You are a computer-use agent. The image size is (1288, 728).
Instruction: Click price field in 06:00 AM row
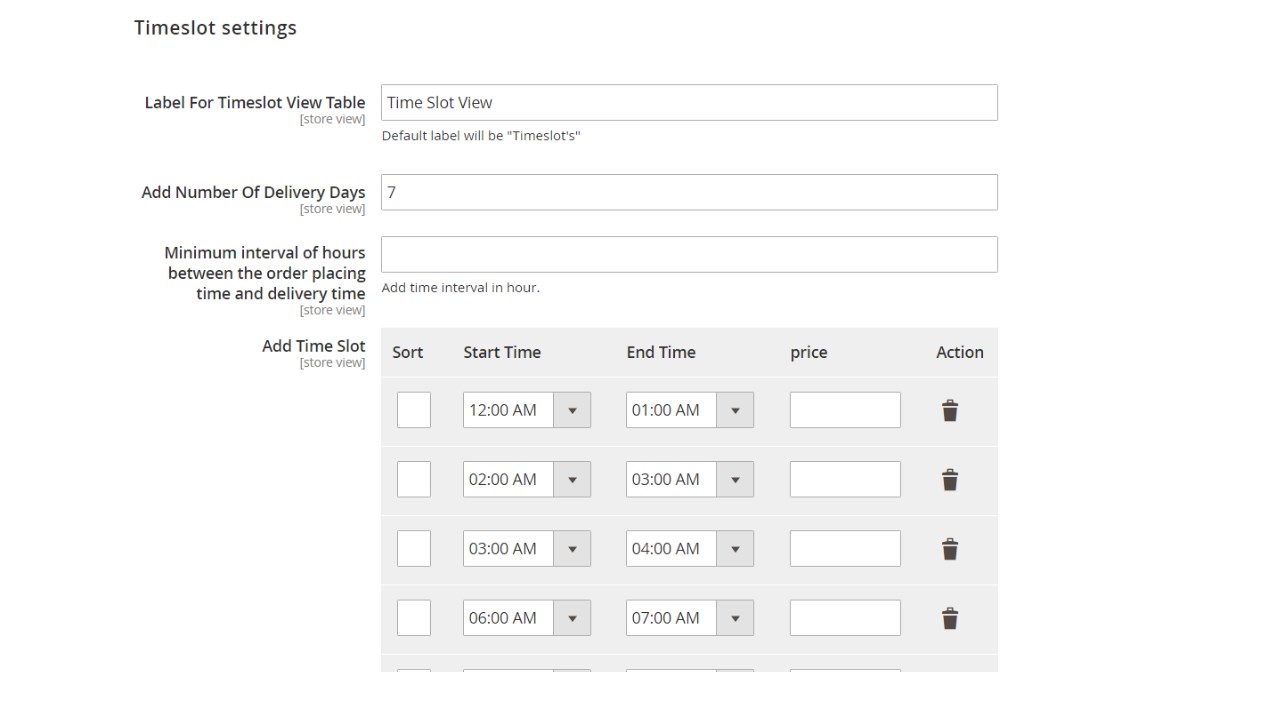(x=845, y=618)
